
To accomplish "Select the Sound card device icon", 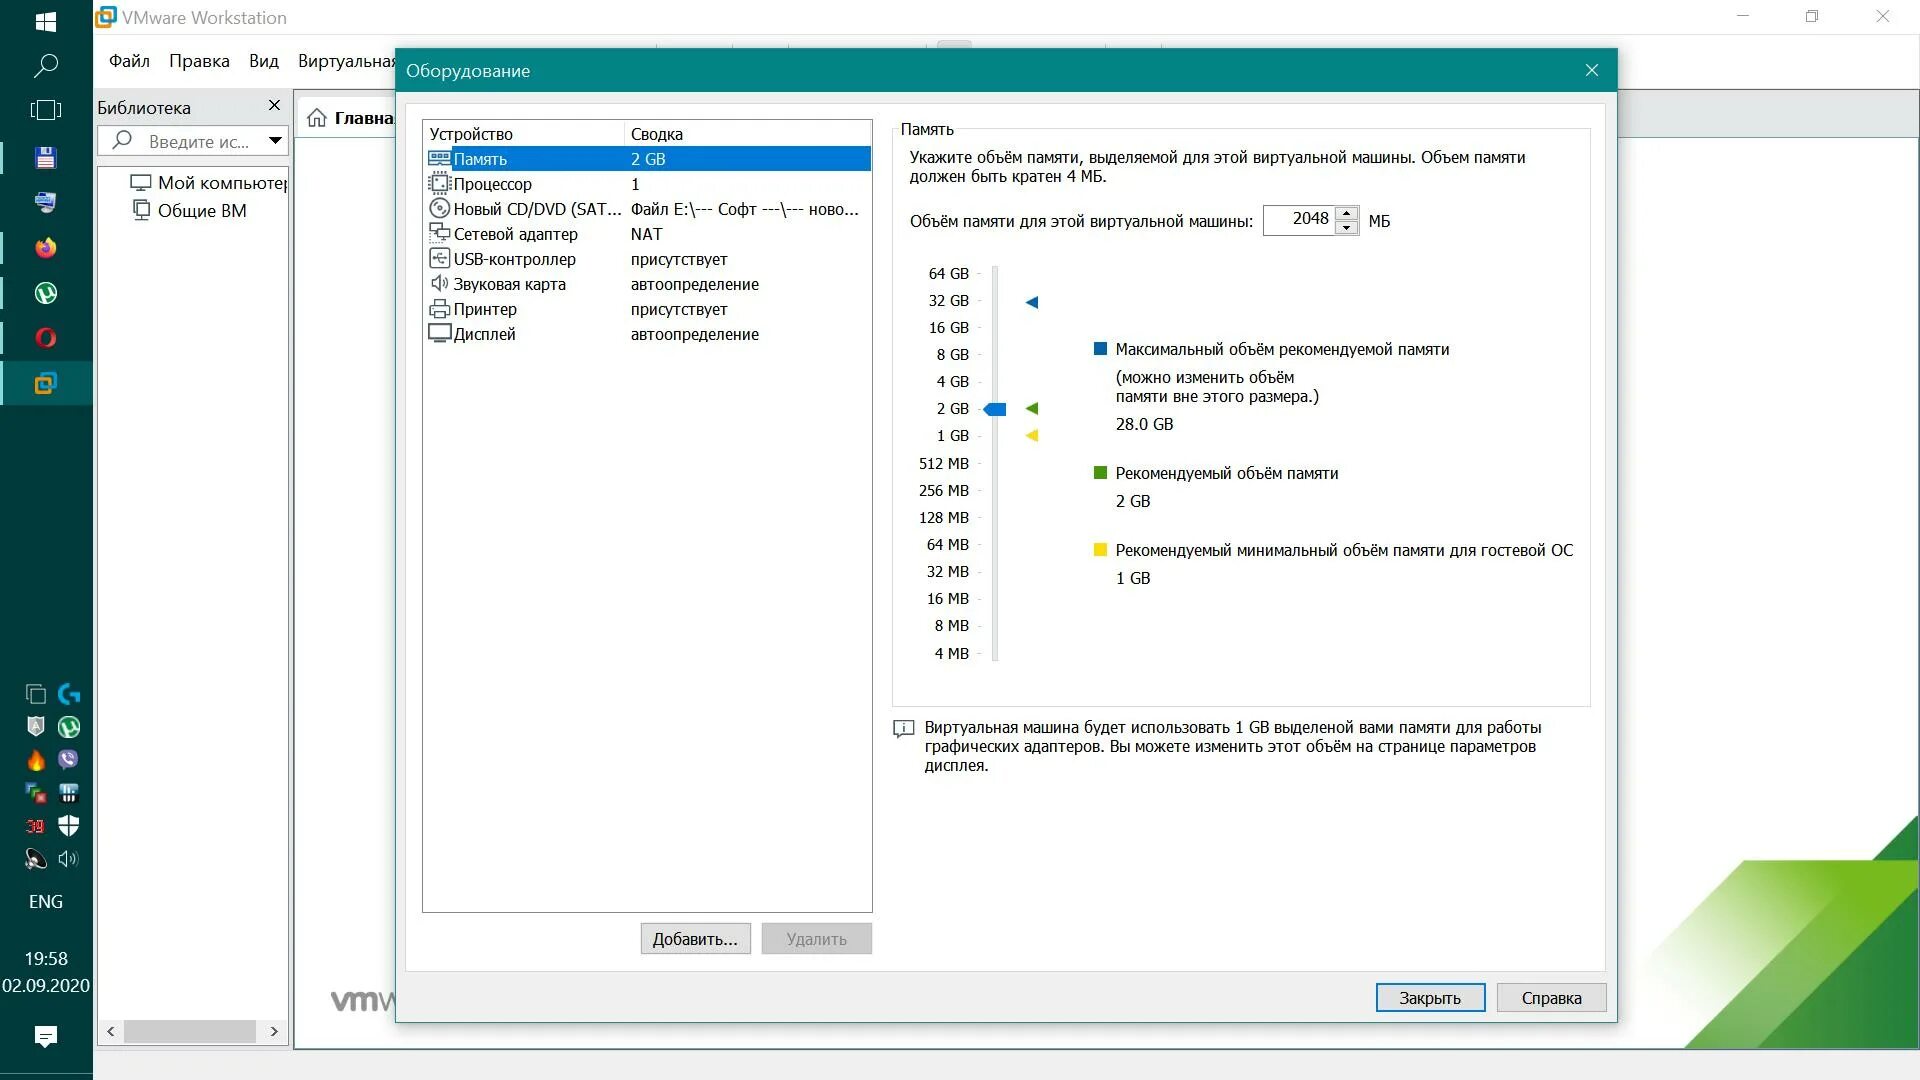I will [439, 284].
